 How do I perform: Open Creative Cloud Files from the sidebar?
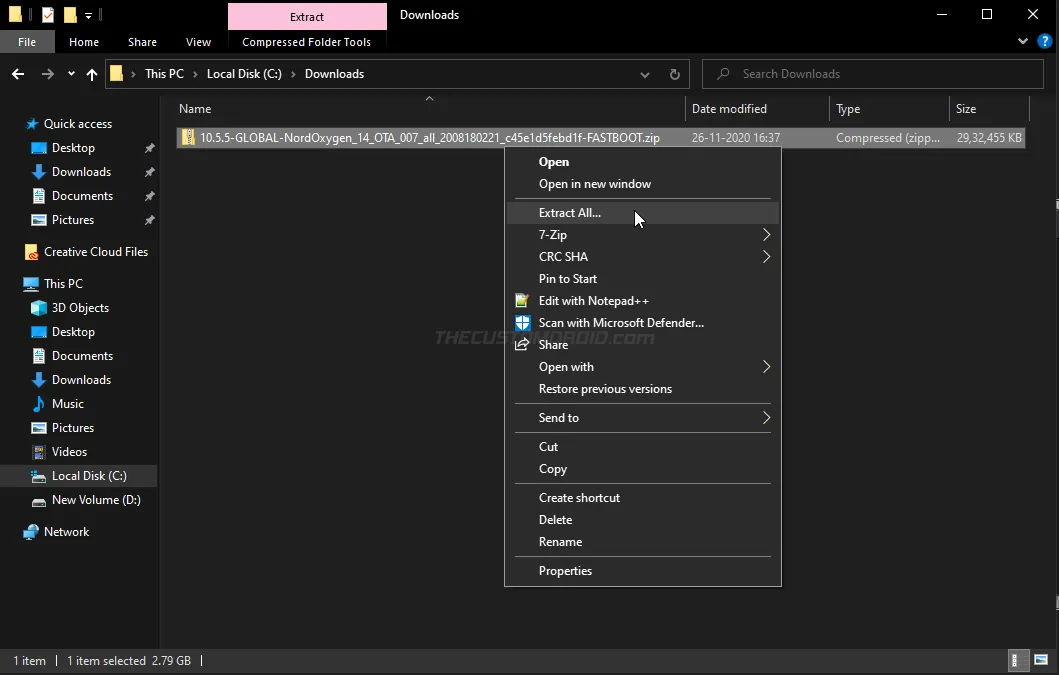pos(95,251)
